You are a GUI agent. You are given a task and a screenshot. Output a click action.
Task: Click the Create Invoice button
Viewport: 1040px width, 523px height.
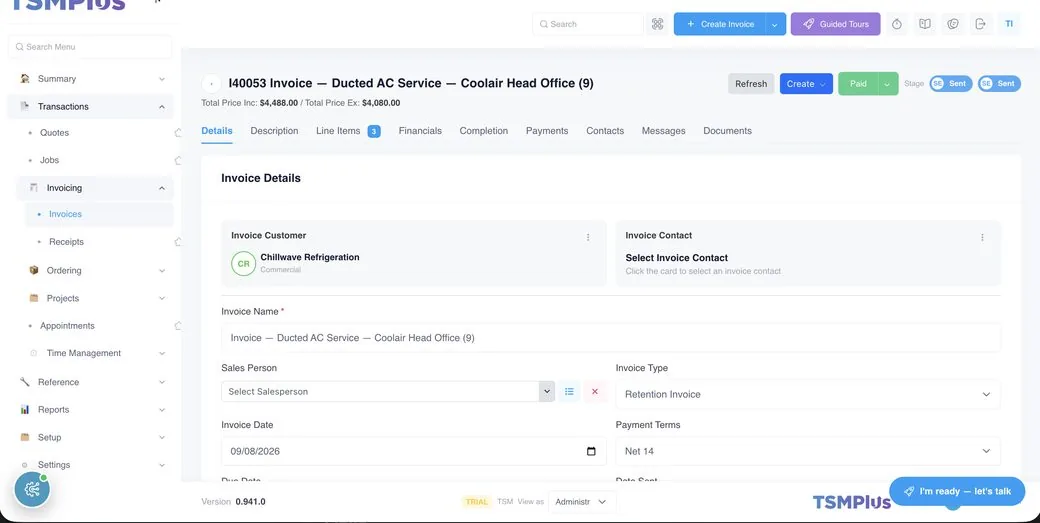(720, 24)
